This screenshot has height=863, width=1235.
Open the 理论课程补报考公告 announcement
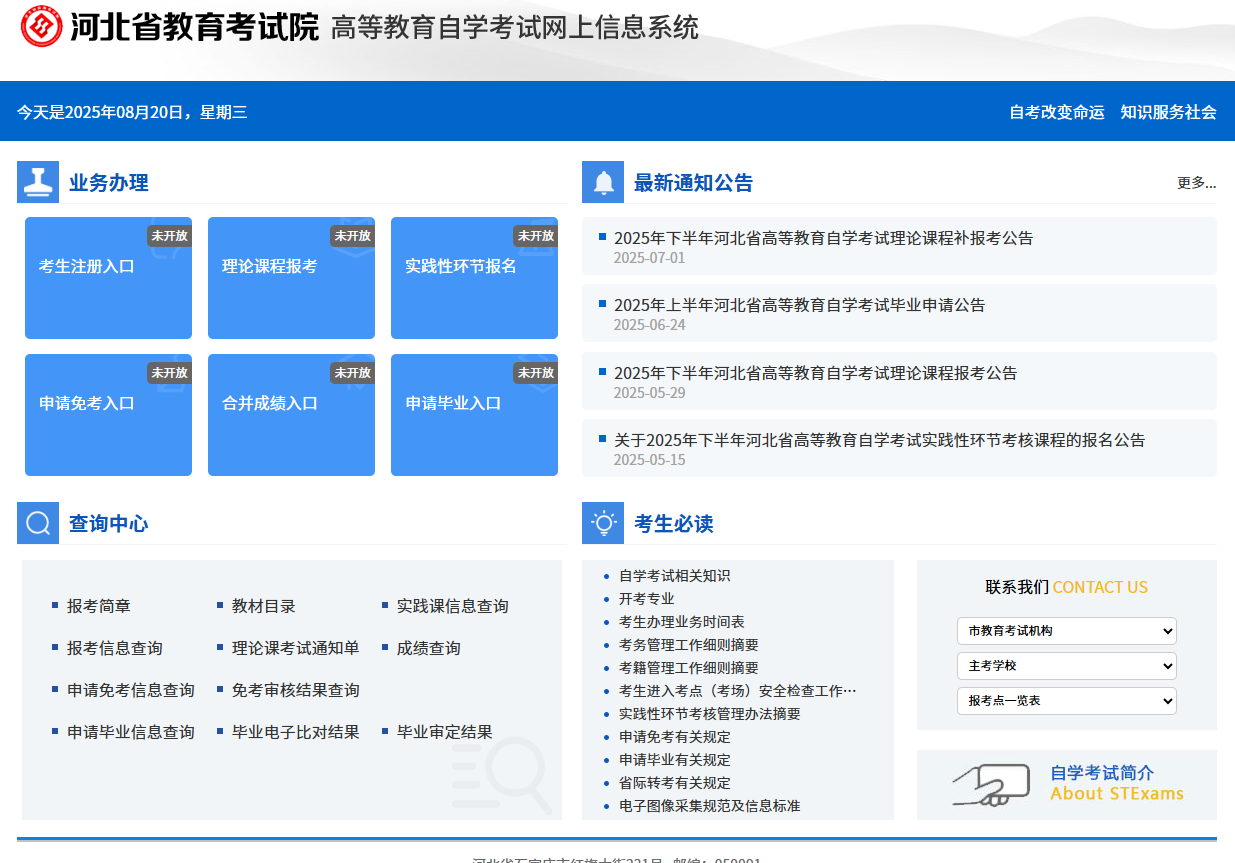(824, 238)
